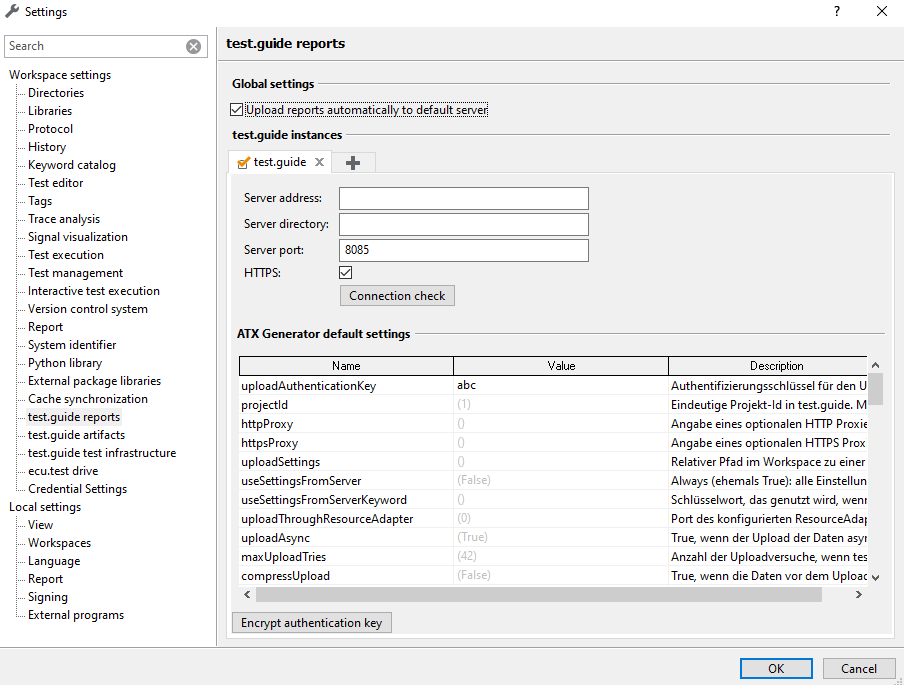
Task: Select the projectId row
Action: point(553,405)
